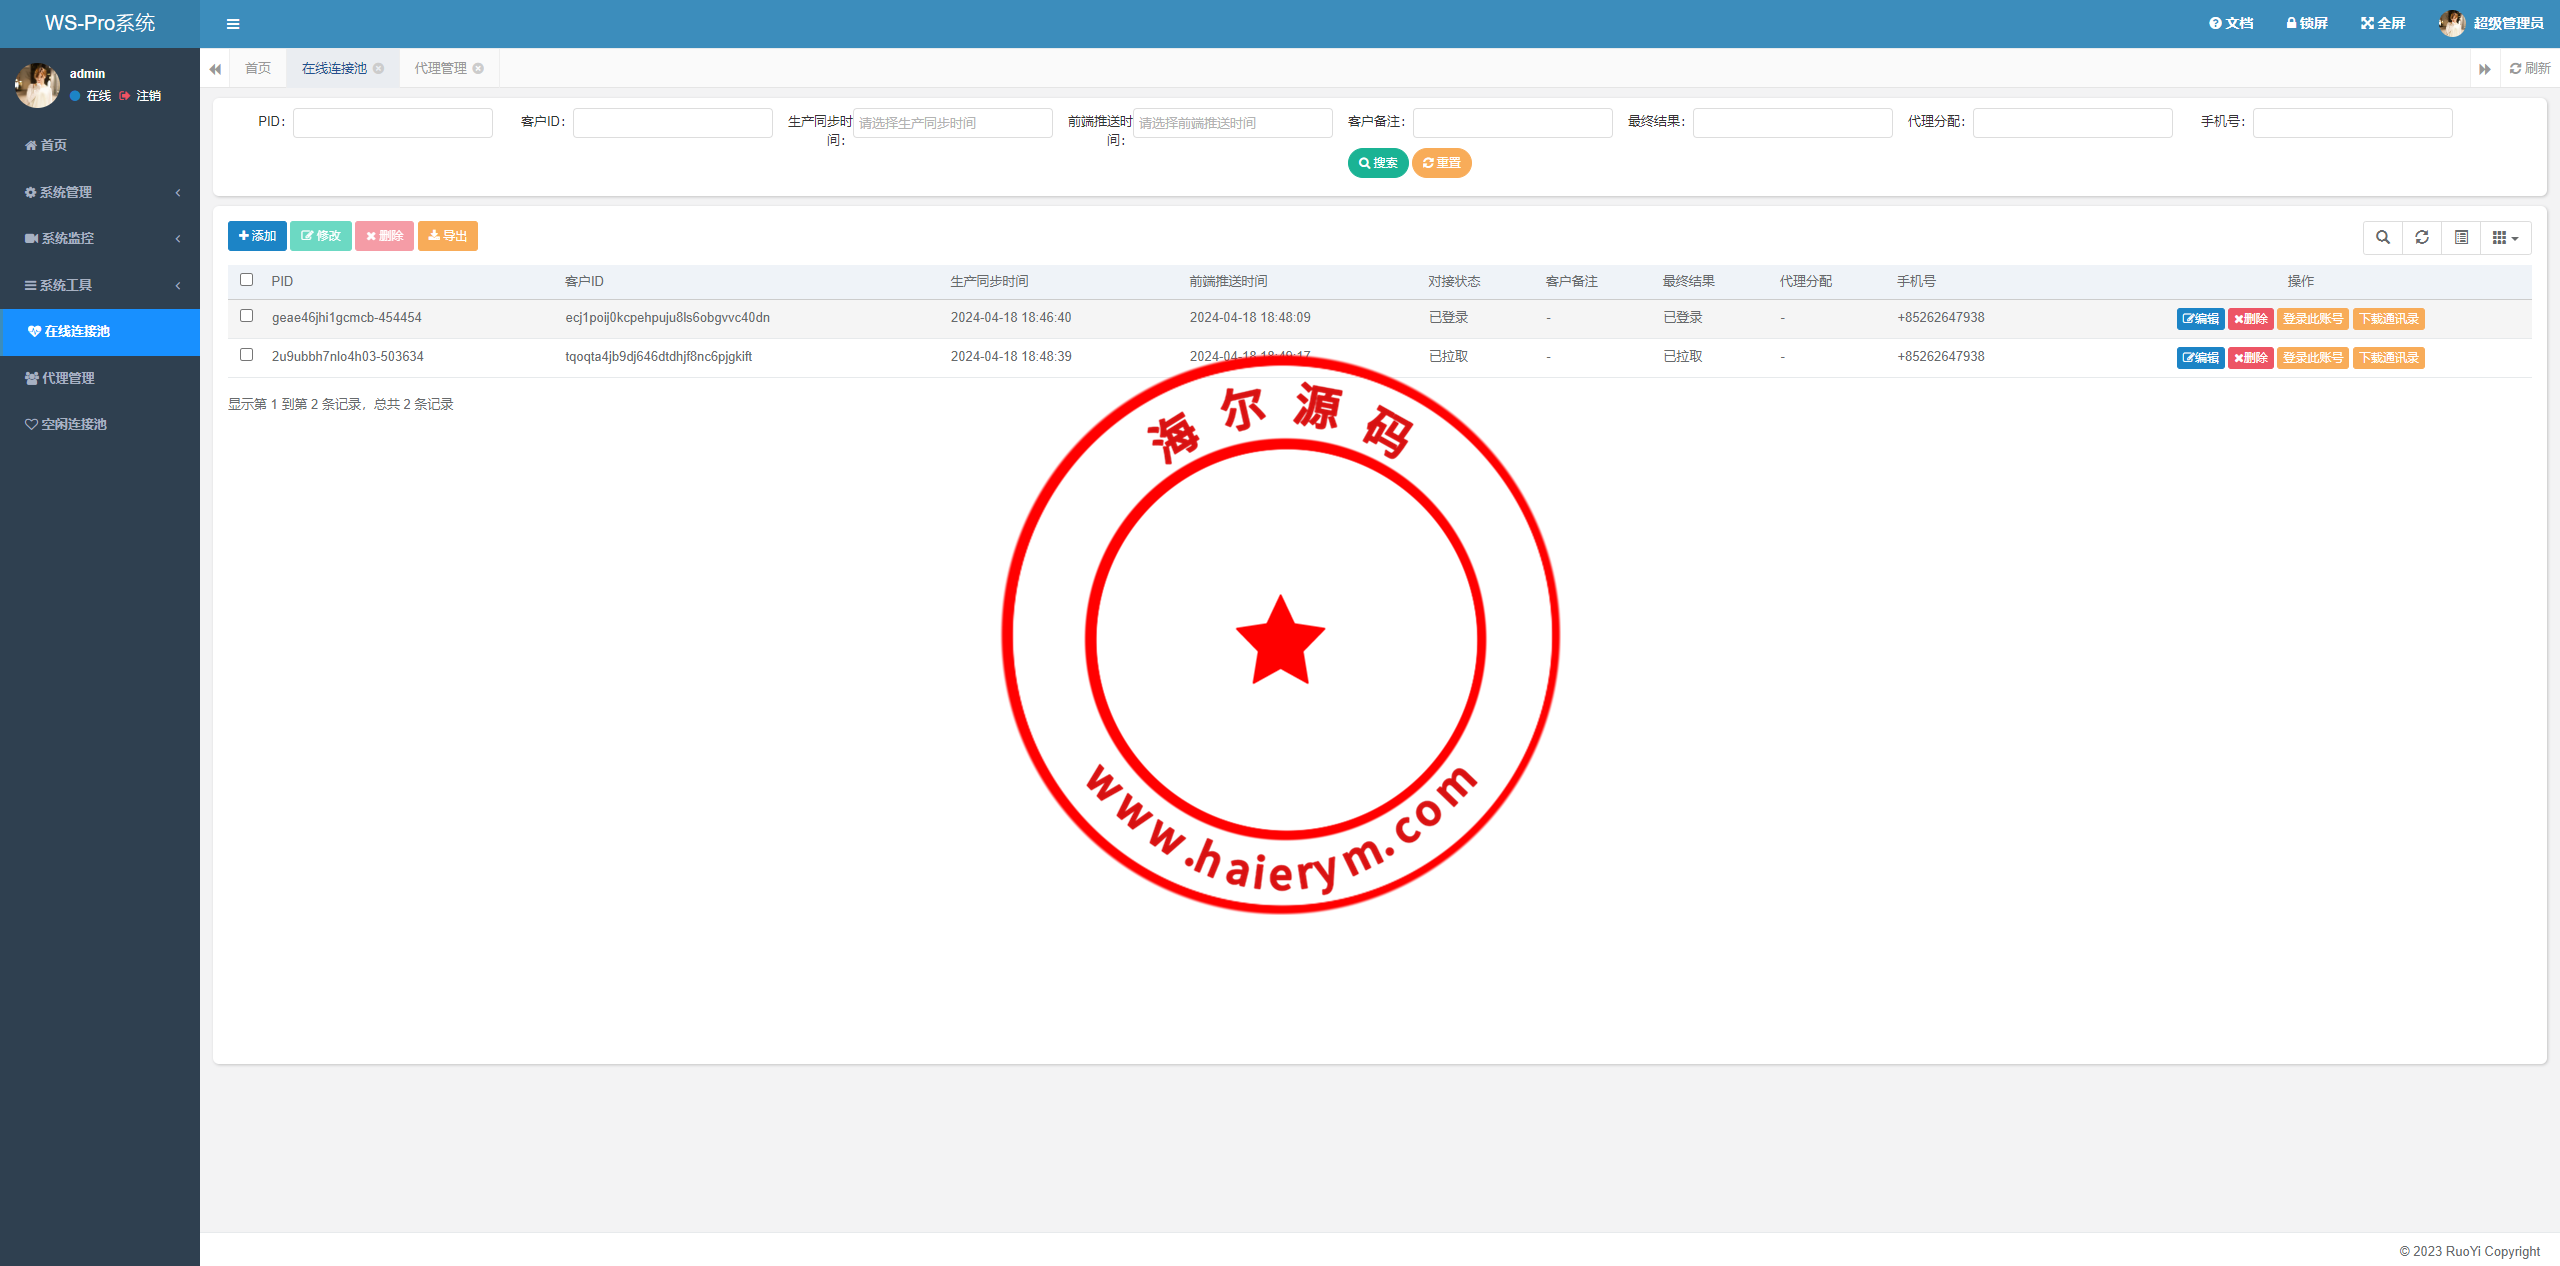The height and width of the screenshot is (1266, 2560).
Task: Click the table search magnifier icon
Action: (2383, 237)
